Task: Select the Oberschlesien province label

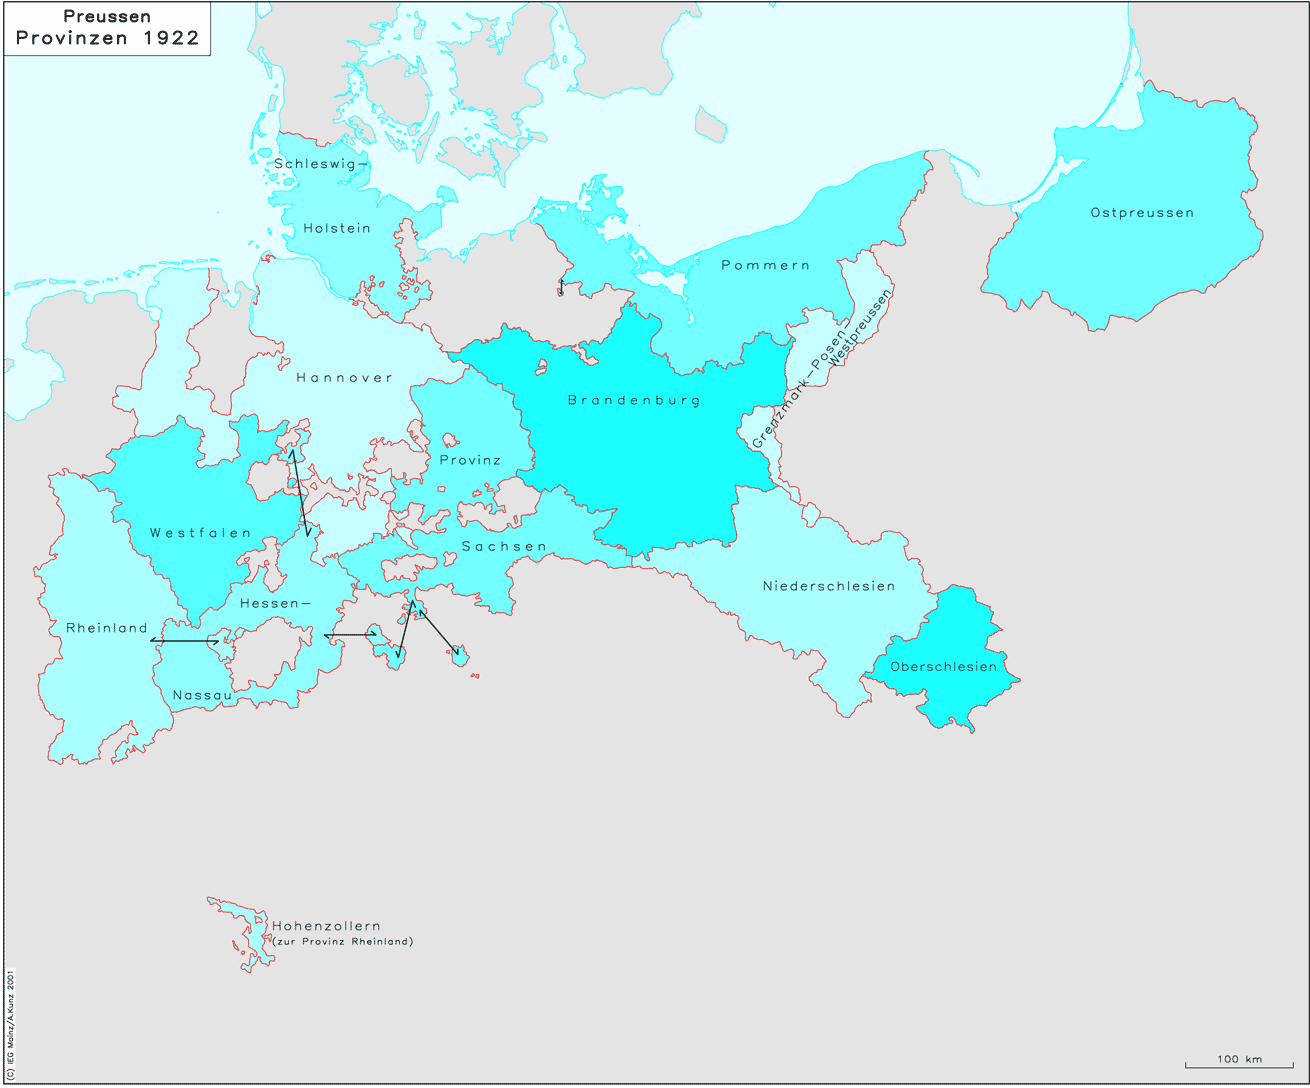Action: [943, 666]
